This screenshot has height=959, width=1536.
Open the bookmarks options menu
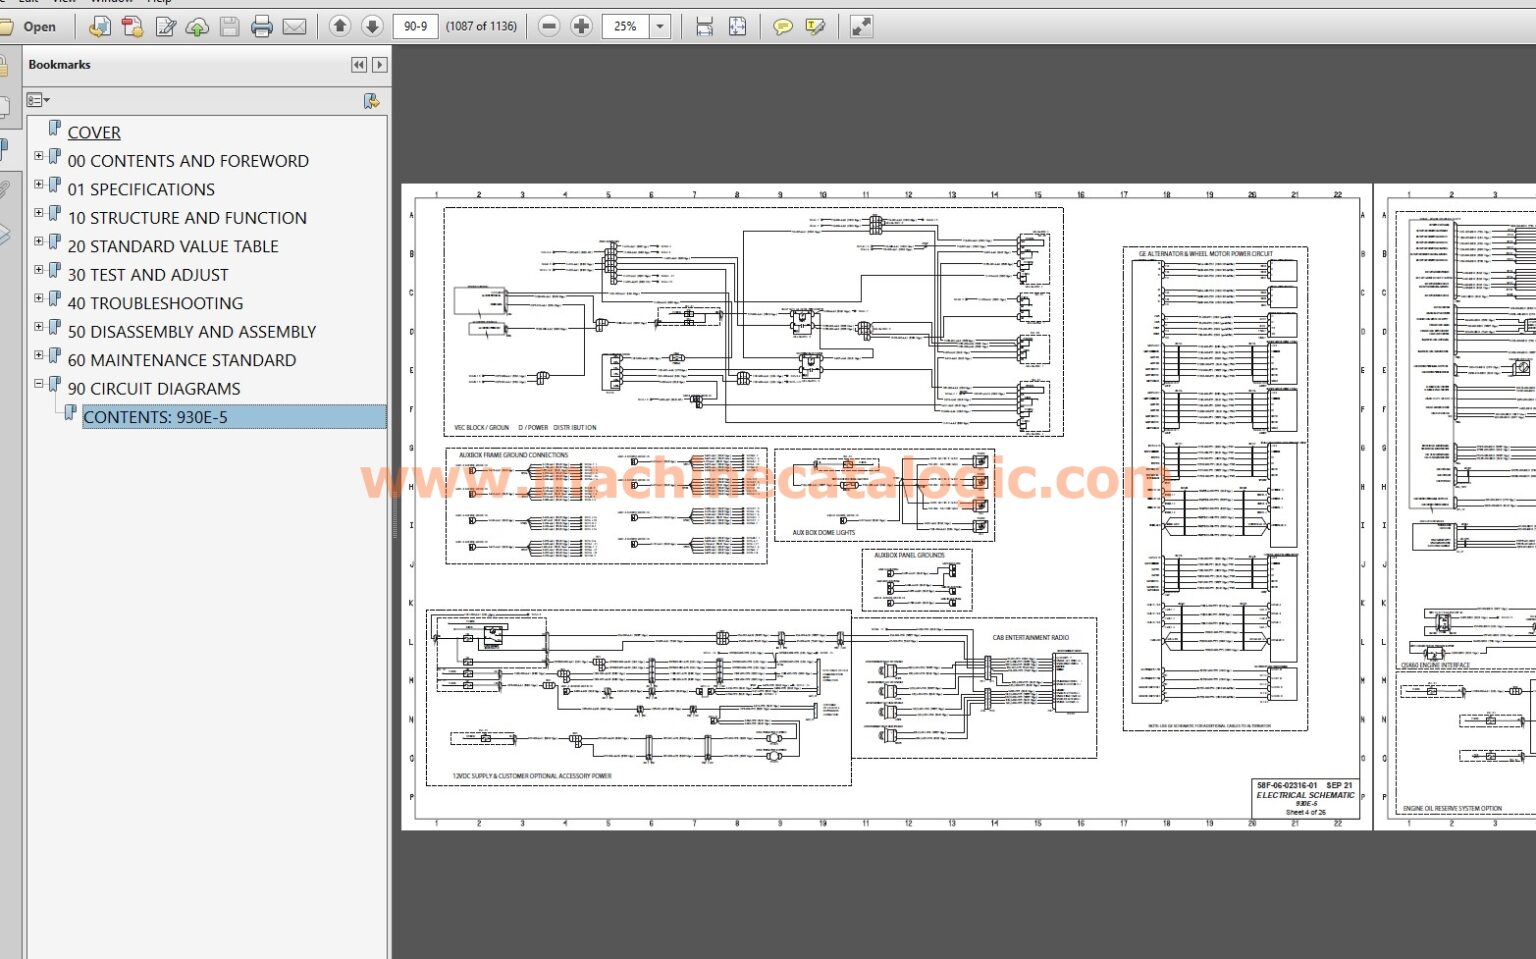[x=38, y=100]
